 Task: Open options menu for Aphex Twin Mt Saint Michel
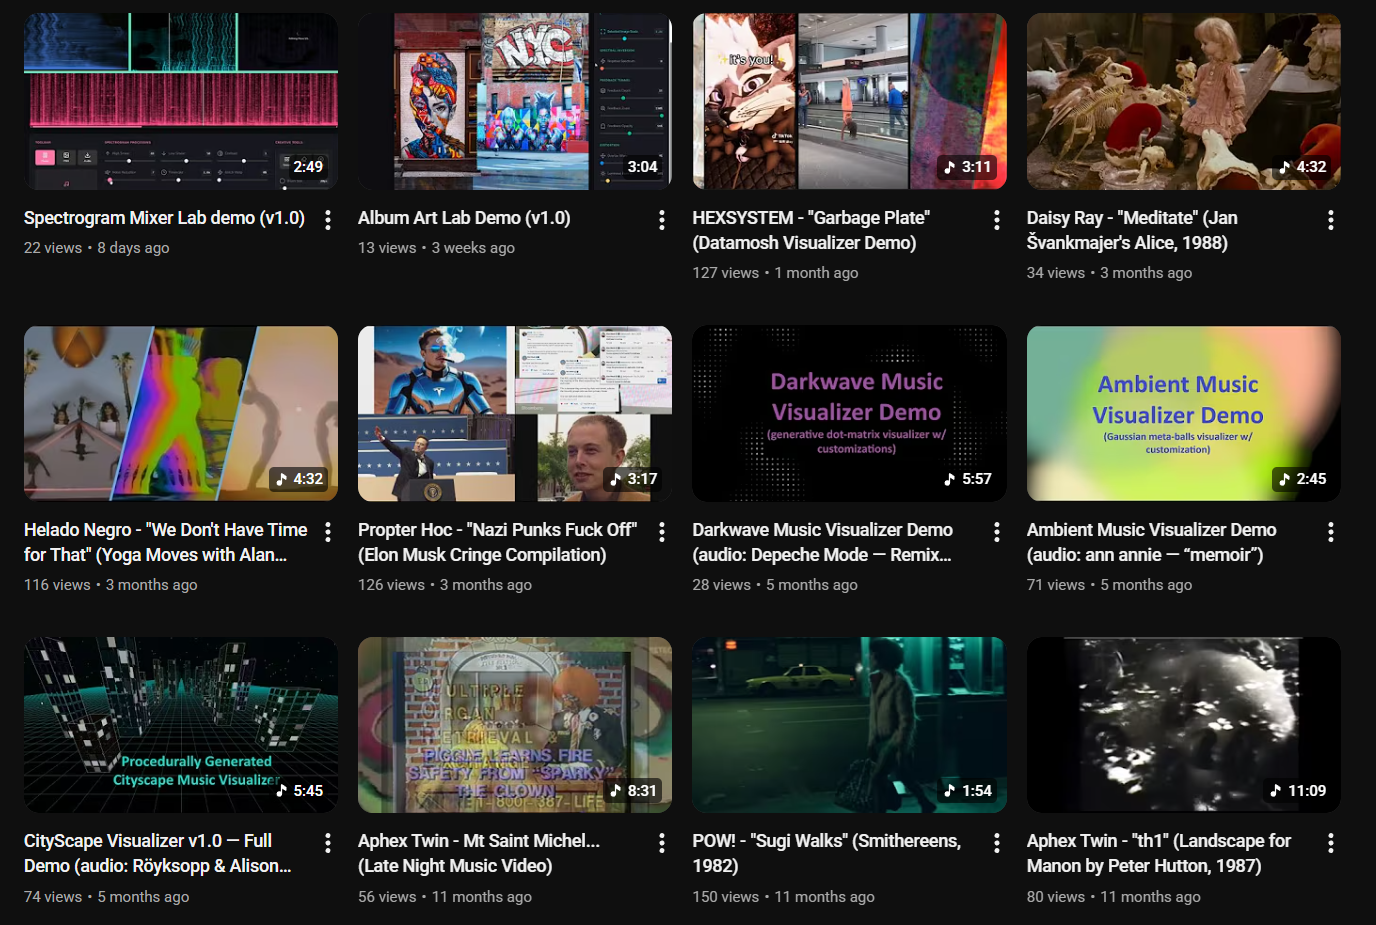tap(662, 843)
